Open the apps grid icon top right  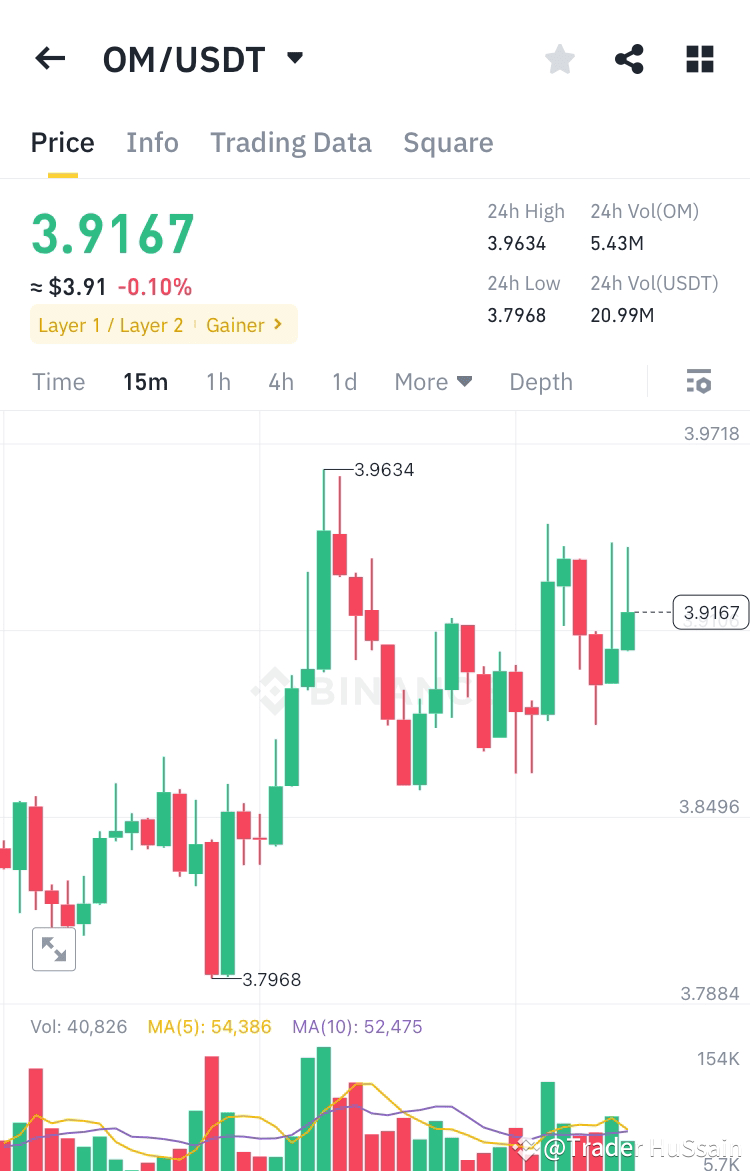pos(699,58)
